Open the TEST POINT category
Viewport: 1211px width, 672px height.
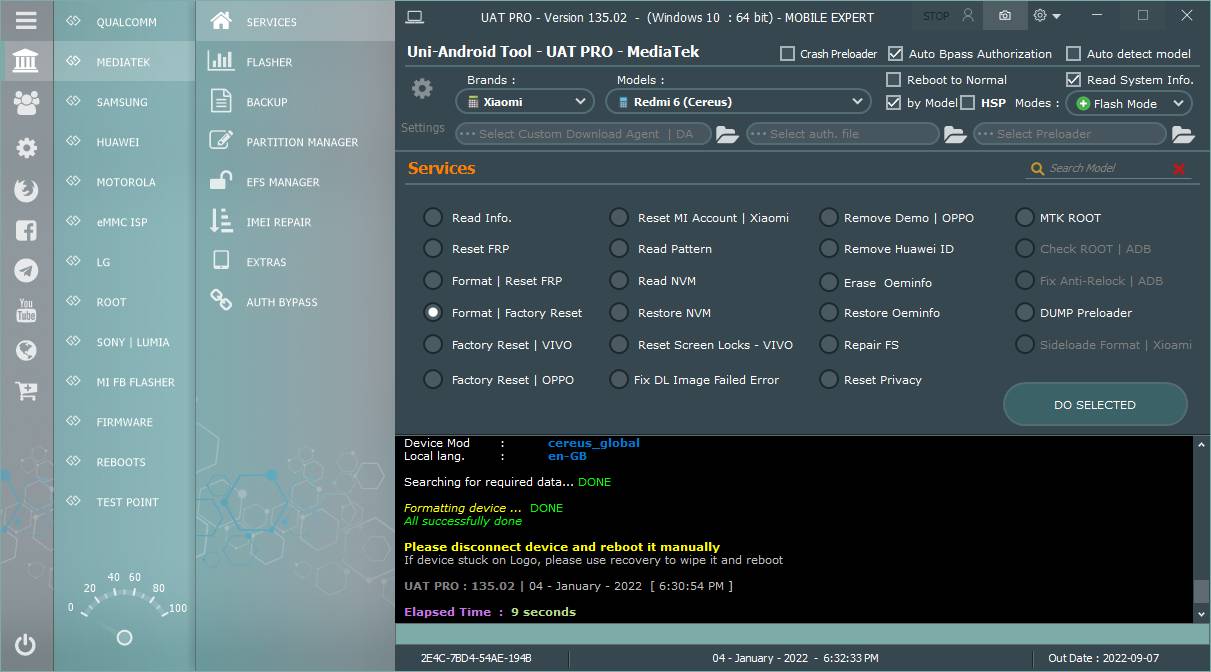point(124,502)
